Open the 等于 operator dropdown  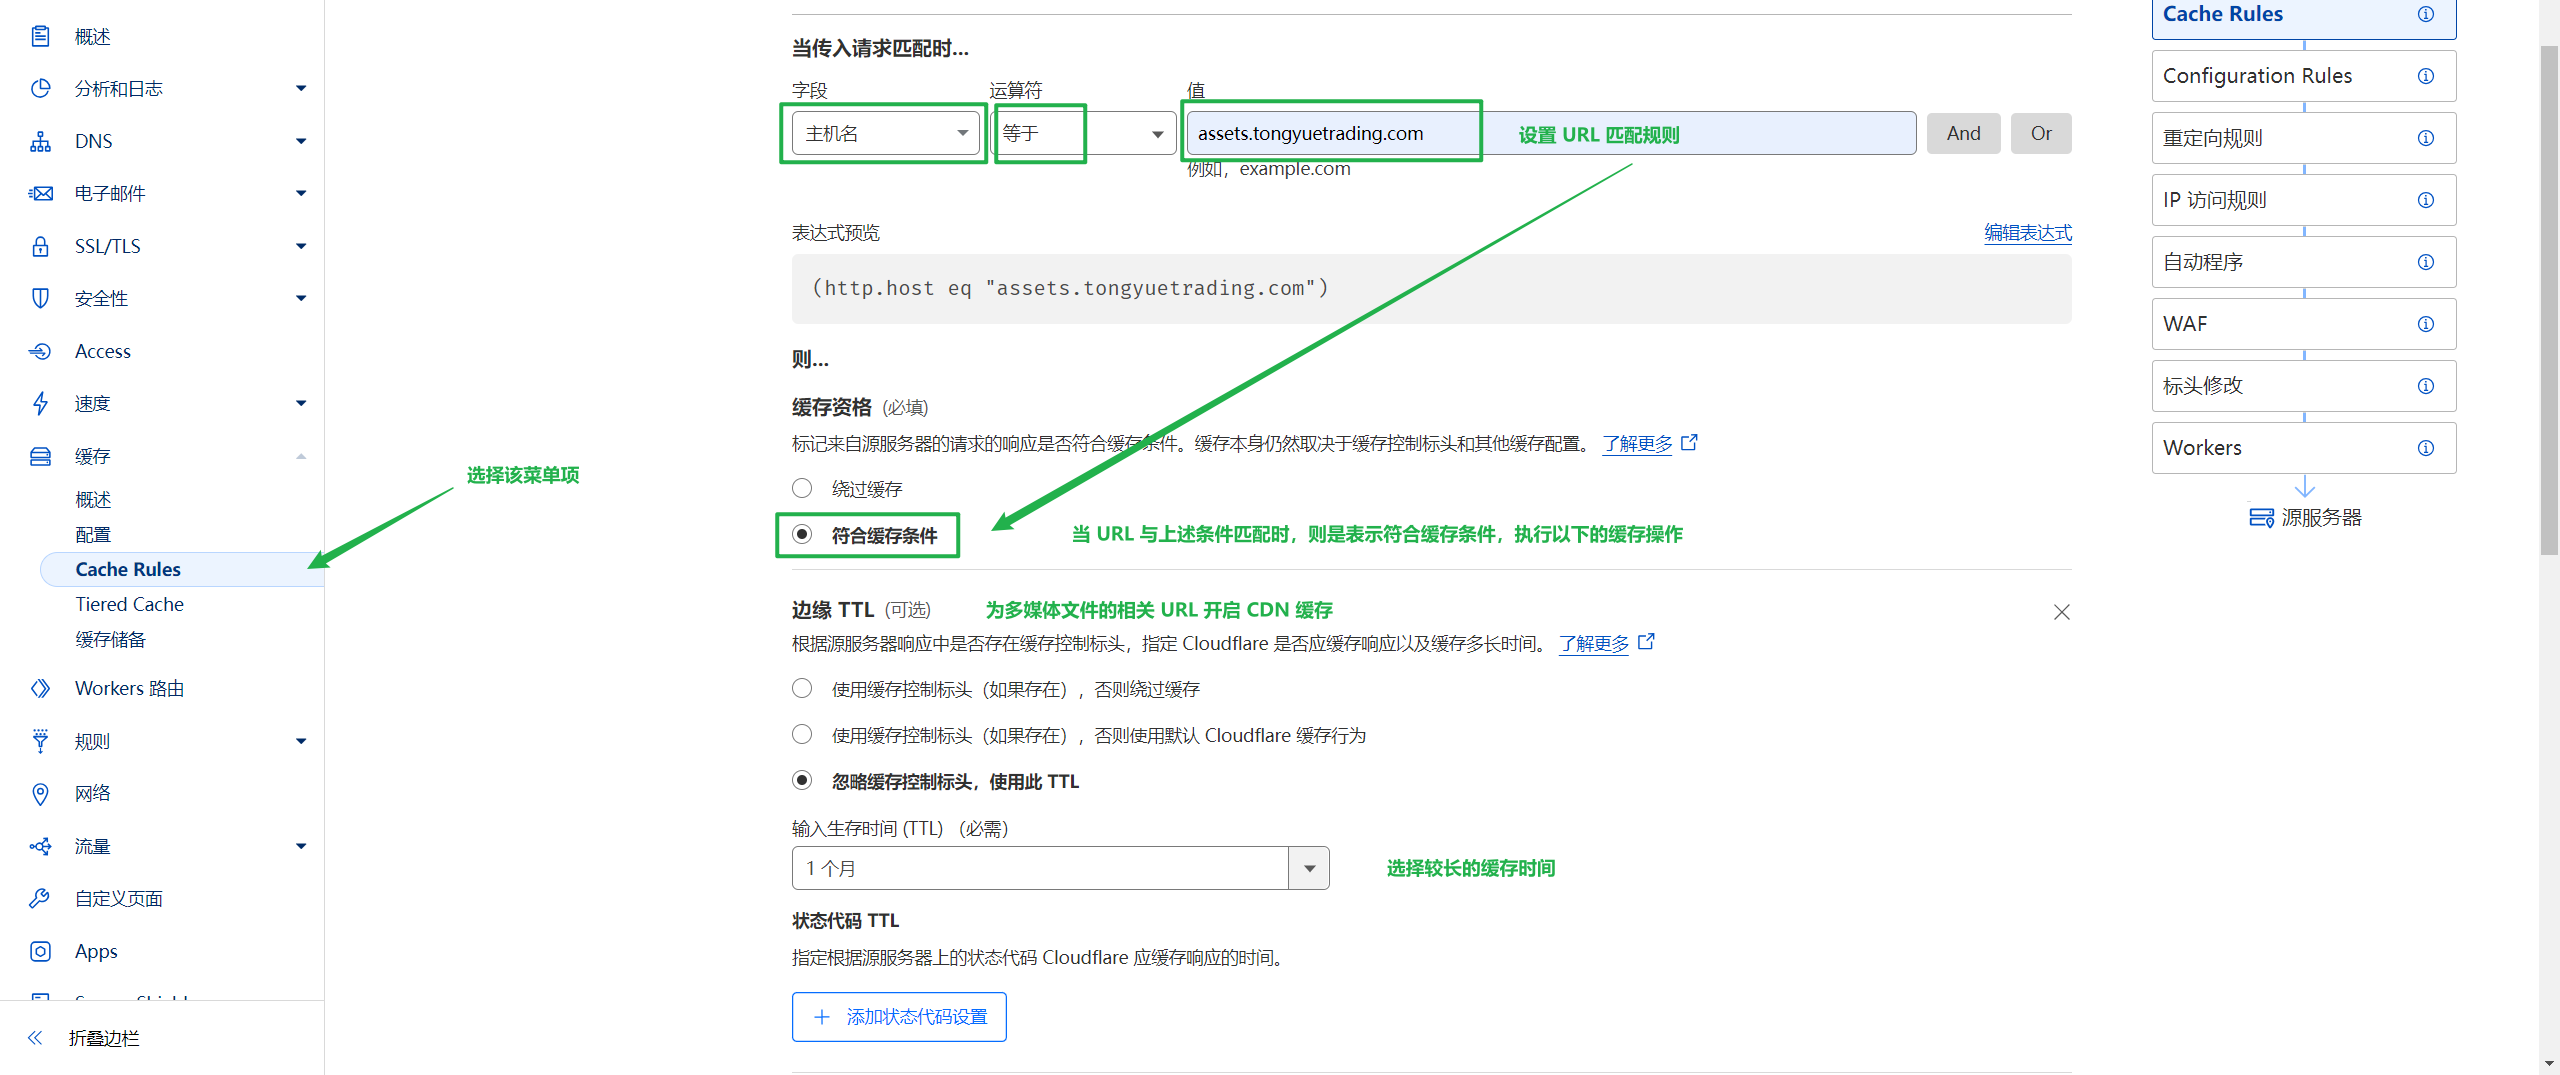click(x=1084, y=133)
